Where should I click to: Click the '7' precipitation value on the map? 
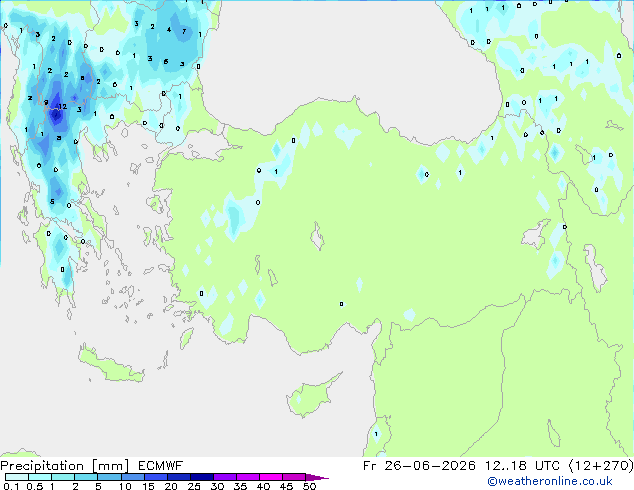pyautogui.click(x=184, y=31)
